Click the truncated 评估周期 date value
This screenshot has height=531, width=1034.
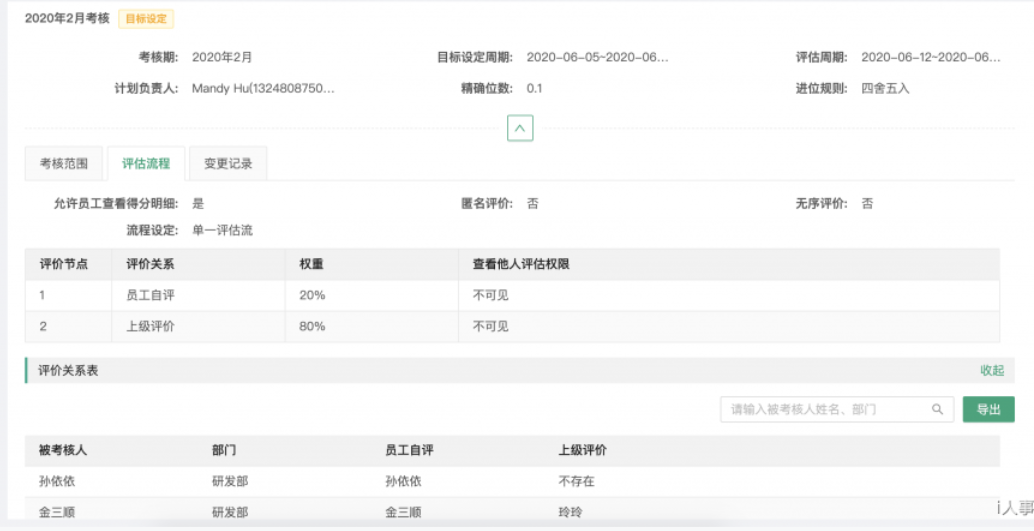[x=930, y=57]
